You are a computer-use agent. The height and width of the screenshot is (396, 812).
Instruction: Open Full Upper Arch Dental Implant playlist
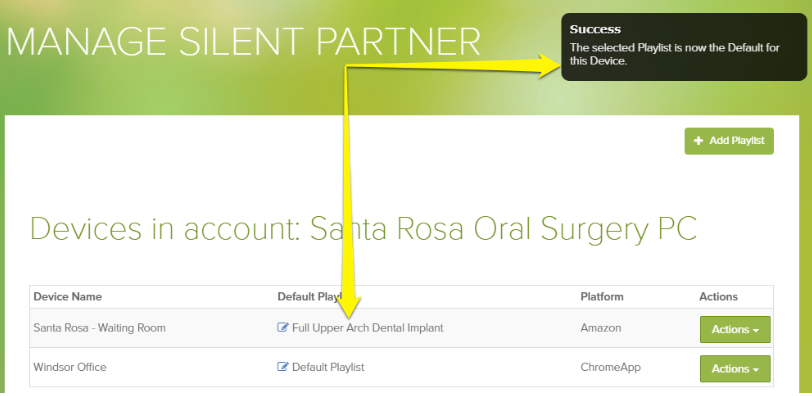(368, 328)
